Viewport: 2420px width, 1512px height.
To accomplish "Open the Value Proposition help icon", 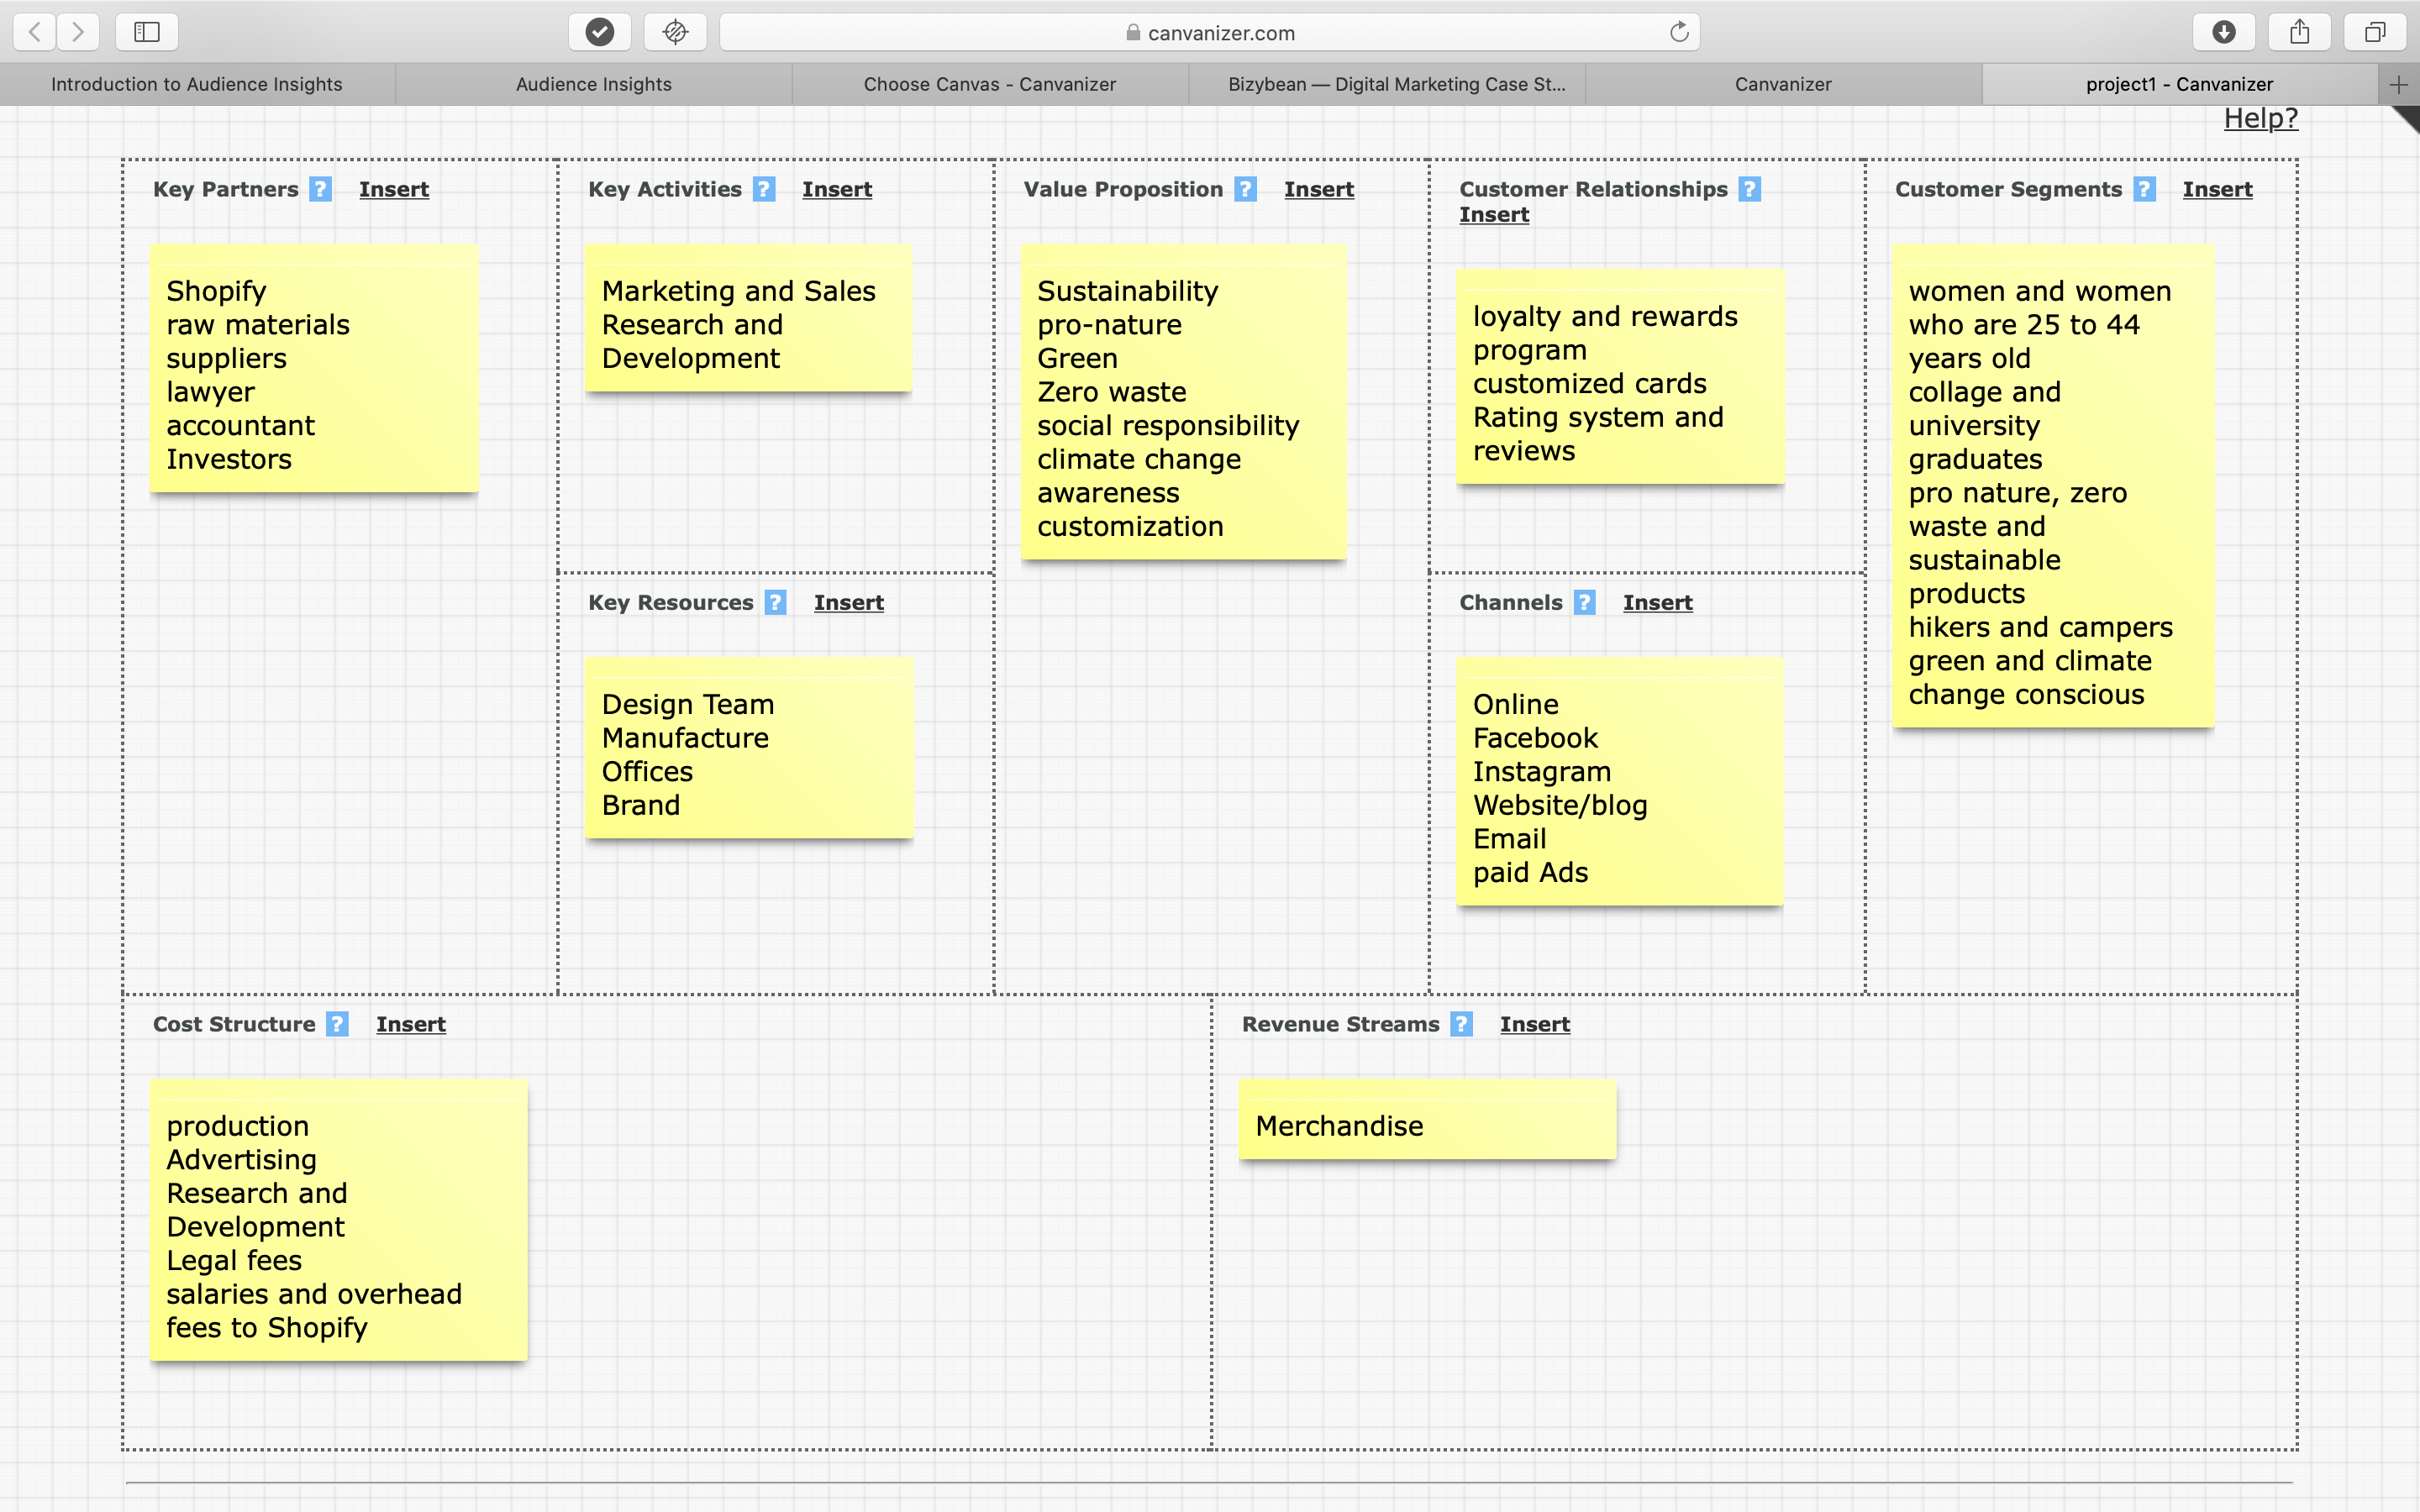I will [1245, 189].
